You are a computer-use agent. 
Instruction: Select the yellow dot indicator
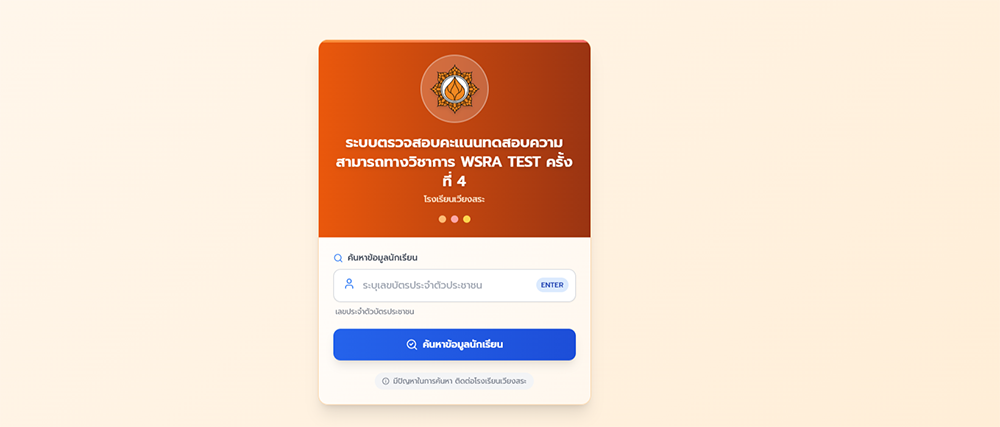click(x=467, y=219)
